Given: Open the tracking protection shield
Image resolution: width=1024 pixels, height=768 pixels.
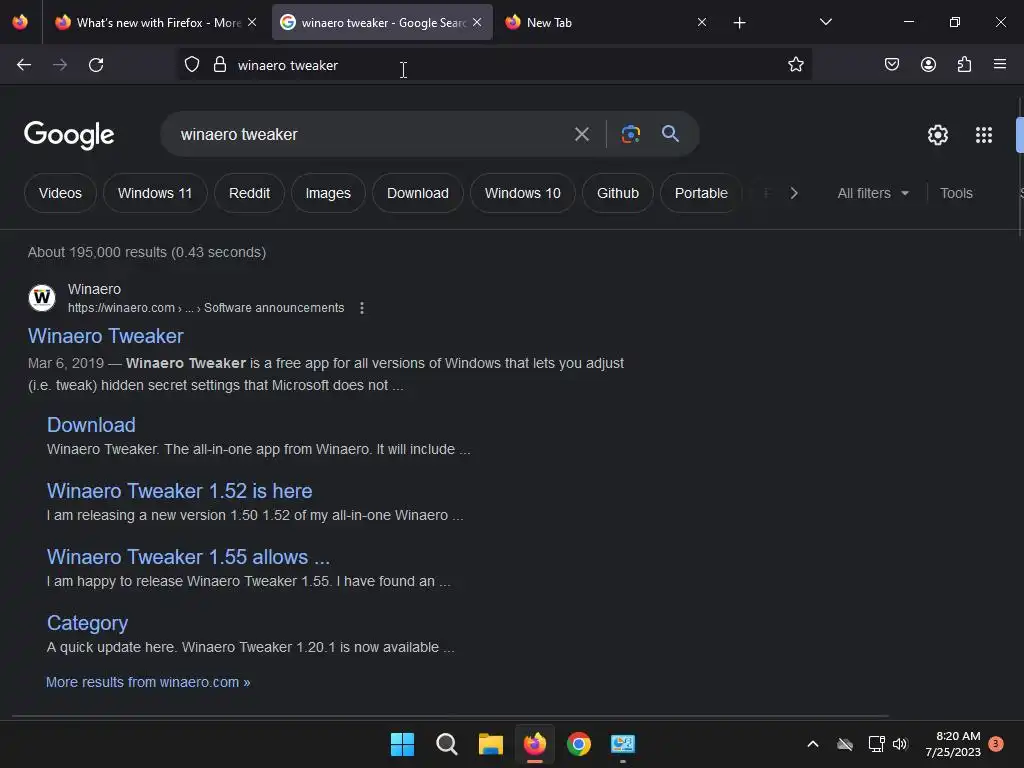Looking at the screenshot, I should (x=191, y=65).
